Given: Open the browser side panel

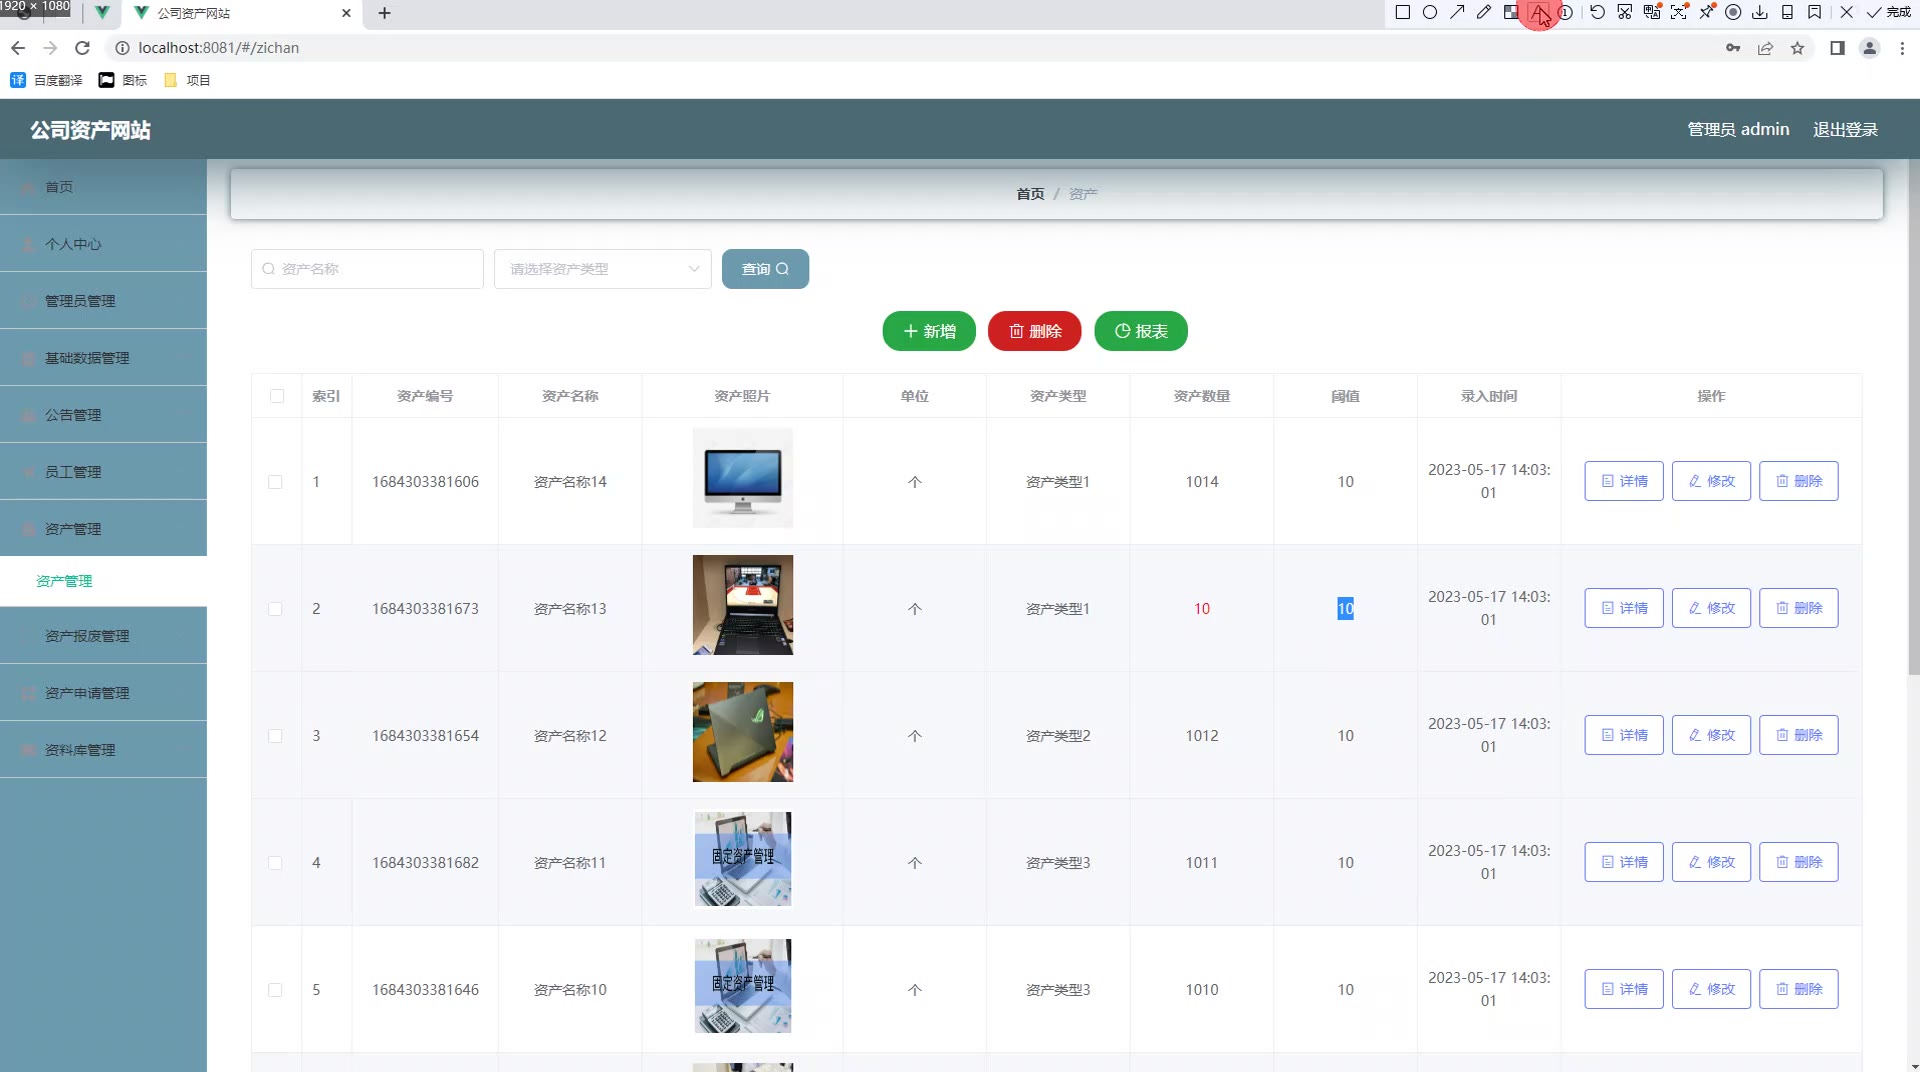Looking at the screenshot, I should [1837, 48].
